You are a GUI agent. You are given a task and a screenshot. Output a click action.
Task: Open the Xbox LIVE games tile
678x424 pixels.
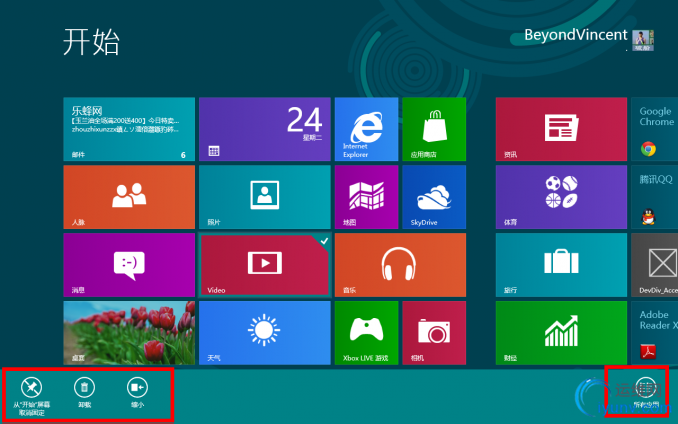[366, 333]
